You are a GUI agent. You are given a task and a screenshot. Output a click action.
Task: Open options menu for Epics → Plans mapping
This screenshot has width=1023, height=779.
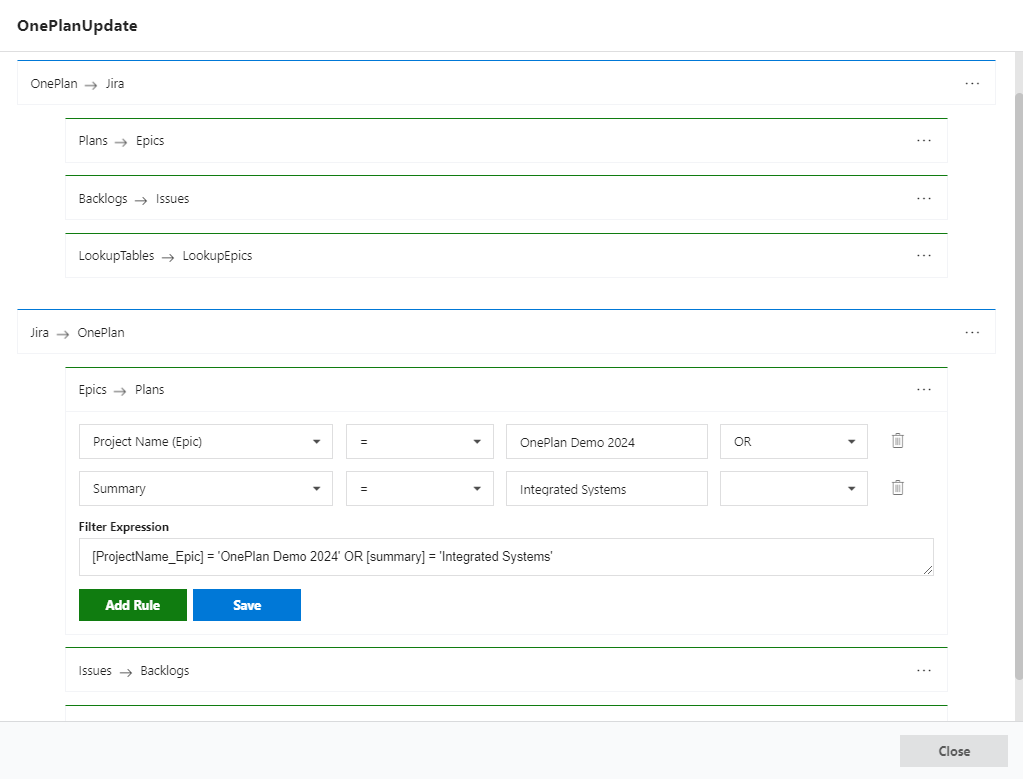pos(923,389)
